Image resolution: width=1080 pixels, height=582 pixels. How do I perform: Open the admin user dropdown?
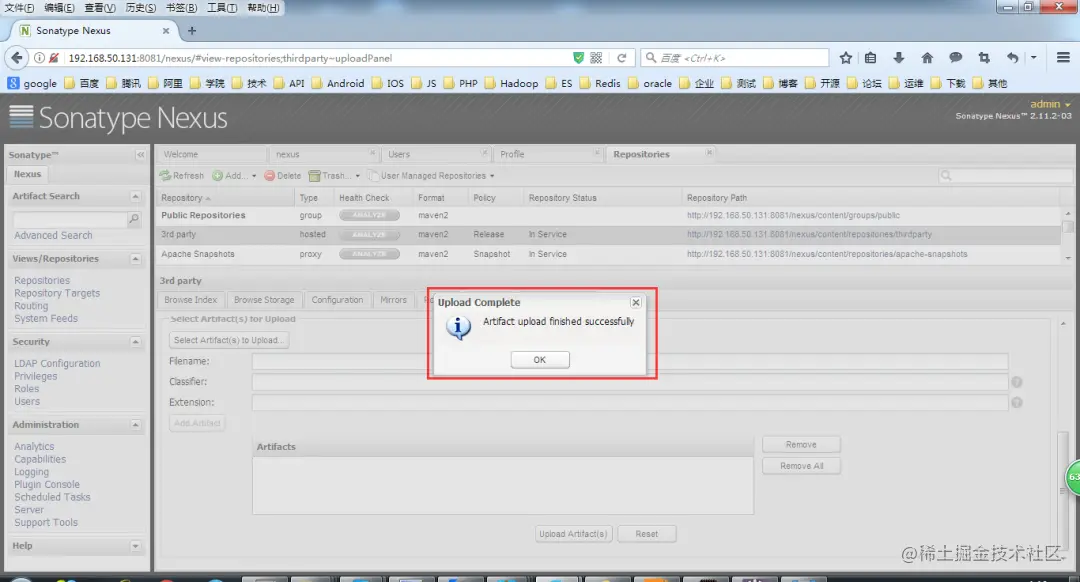click(x=1050, y=104)
